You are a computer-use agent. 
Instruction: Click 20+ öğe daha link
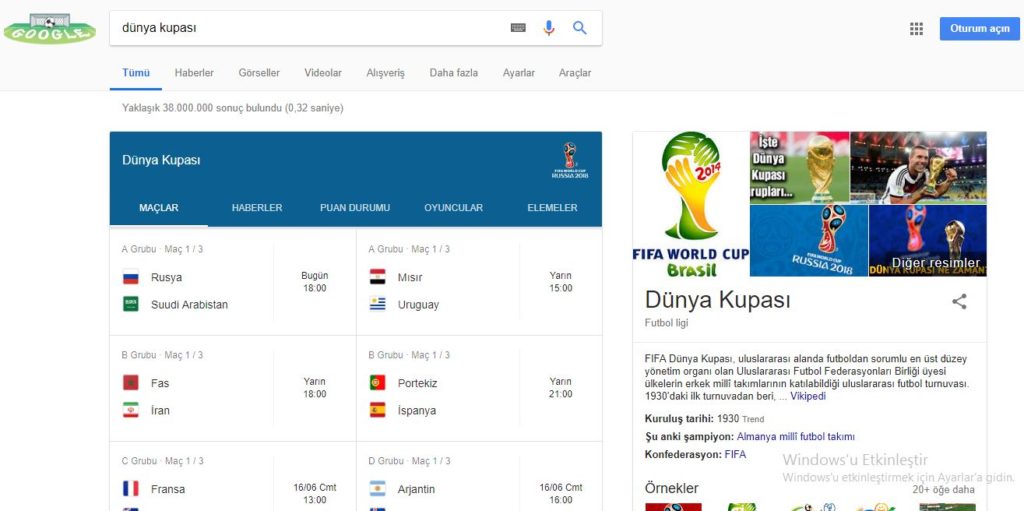[x=944, y=489]
